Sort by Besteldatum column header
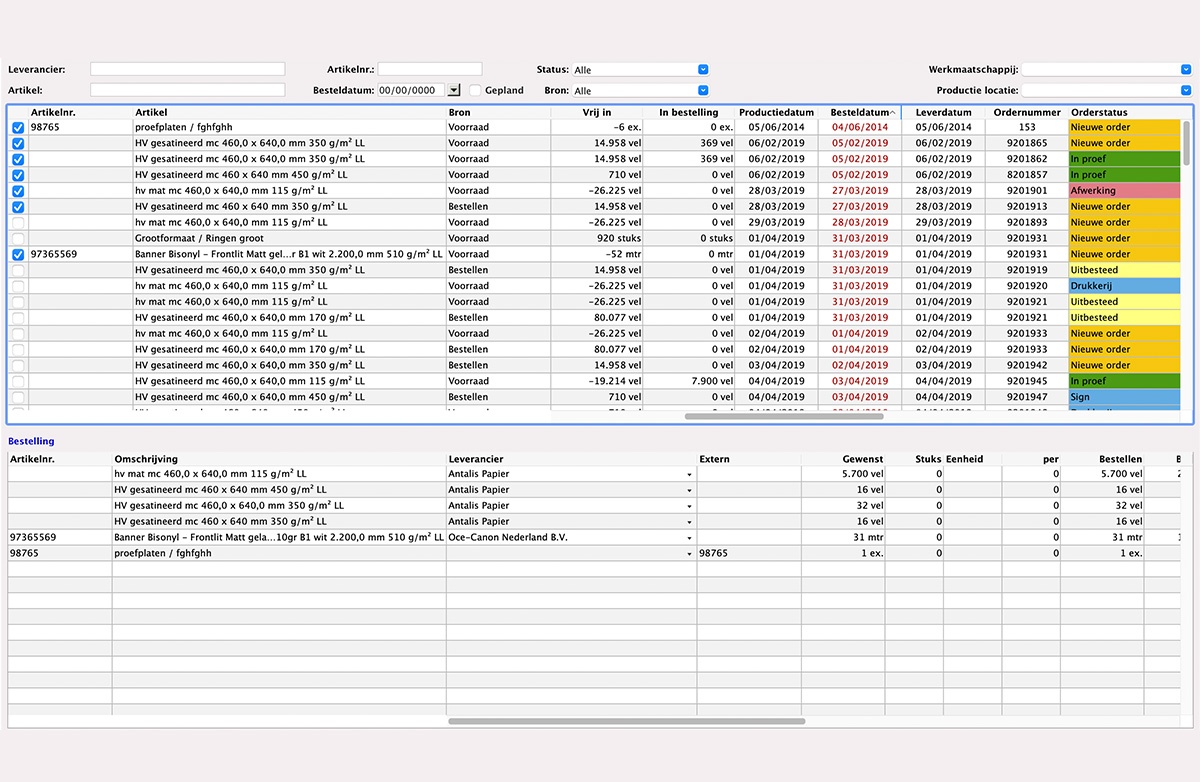Image resolution: width=1200 pixels, height=782 pixels. click(x=859, y=112)
